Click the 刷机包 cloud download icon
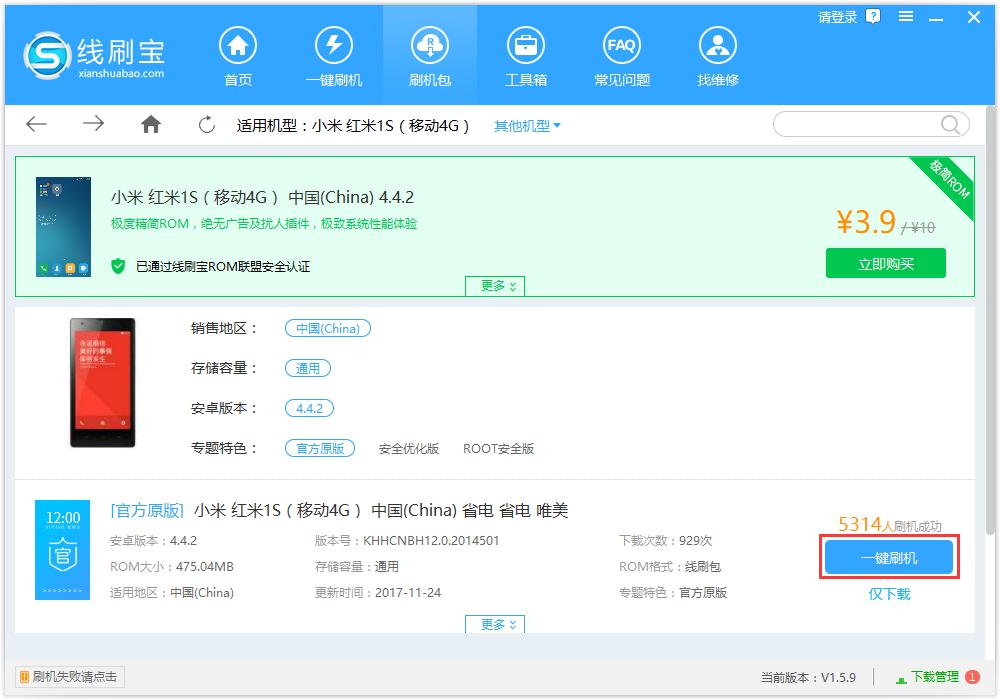The height and width of the screenshot is (700, 1000). tap(430, 46)
